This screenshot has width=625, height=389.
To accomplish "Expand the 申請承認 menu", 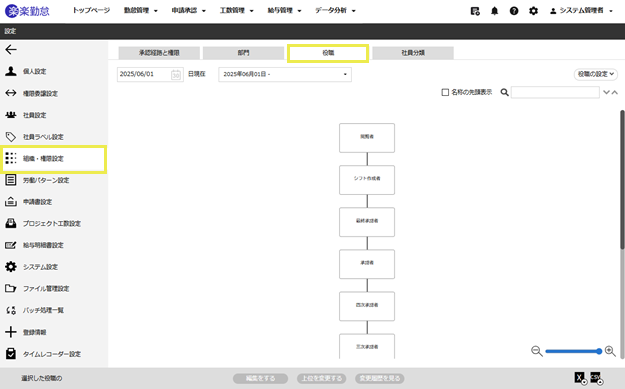I will click(x=189, y=11).
